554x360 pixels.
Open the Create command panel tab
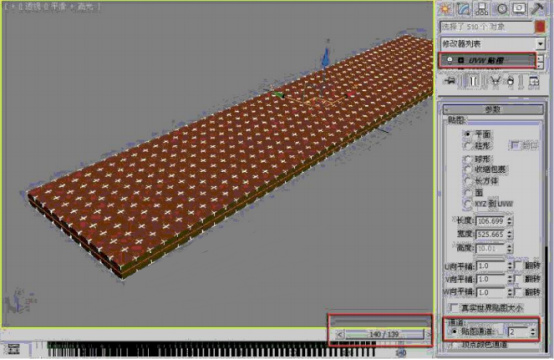pos(445,9)
